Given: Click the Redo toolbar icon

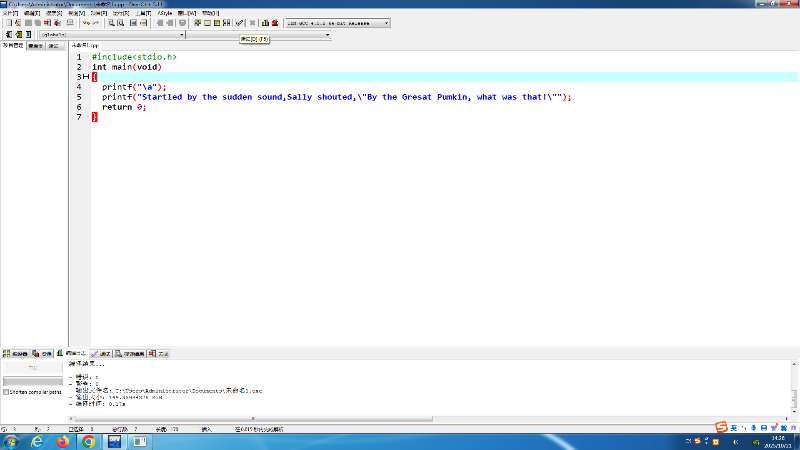Looking at the screenshot, I should click(95, 23).
